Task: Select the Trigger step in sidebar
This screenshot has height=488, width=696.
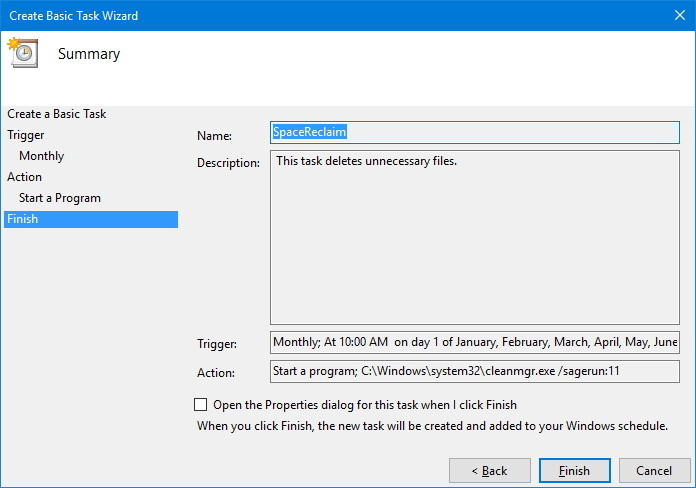Action: (x=26, y=135)
